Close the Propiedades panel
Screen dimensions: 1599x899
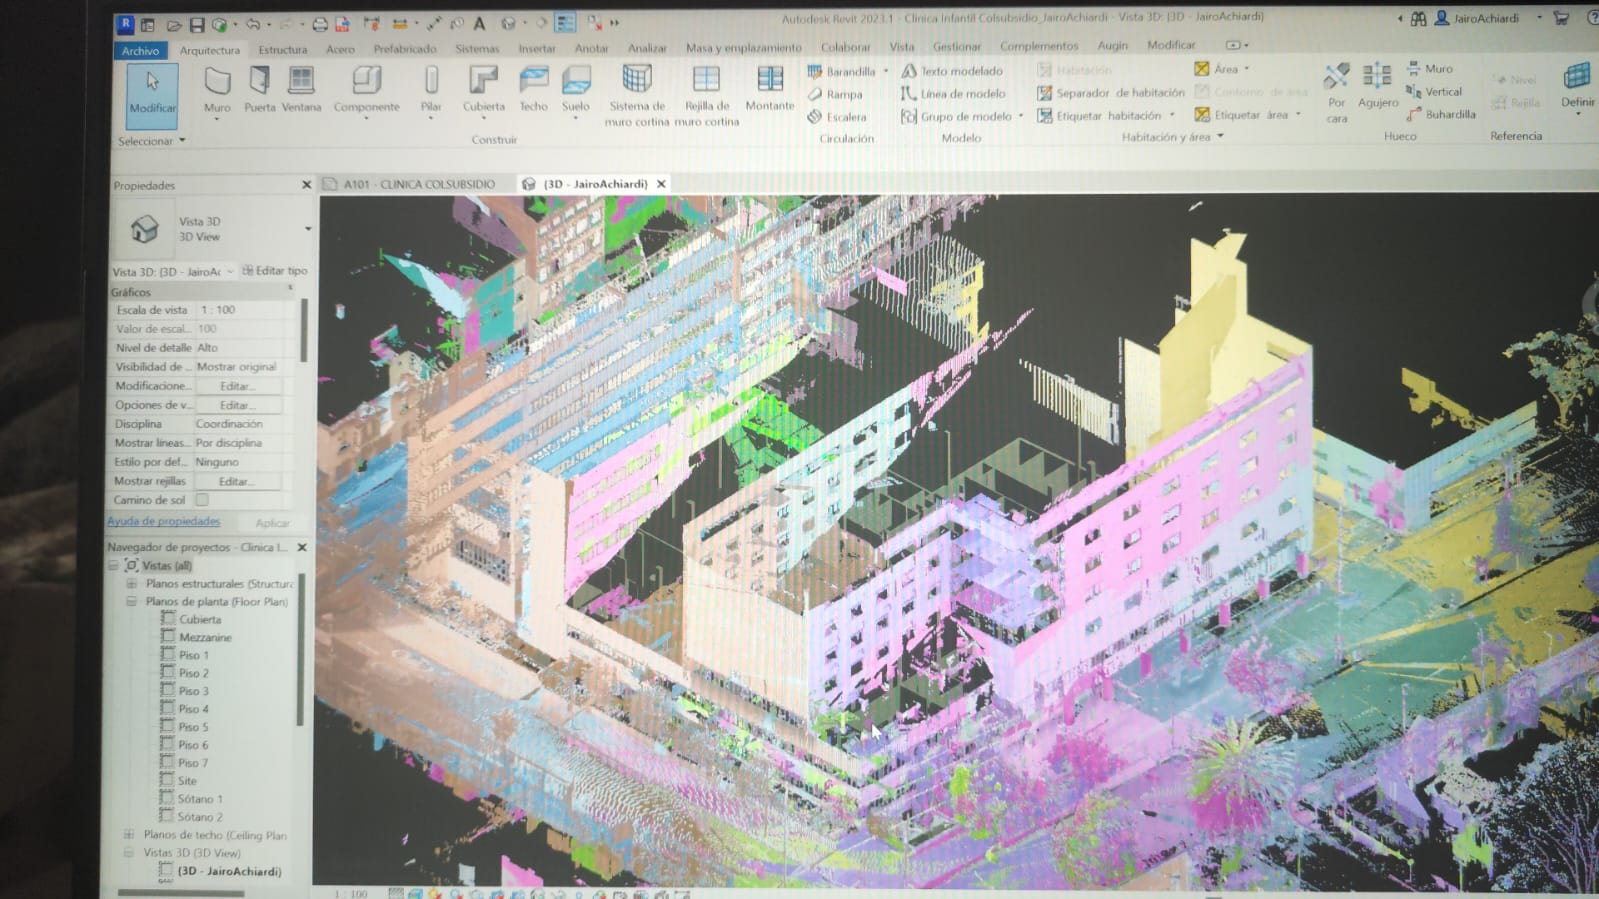click(x=306, y=185)
